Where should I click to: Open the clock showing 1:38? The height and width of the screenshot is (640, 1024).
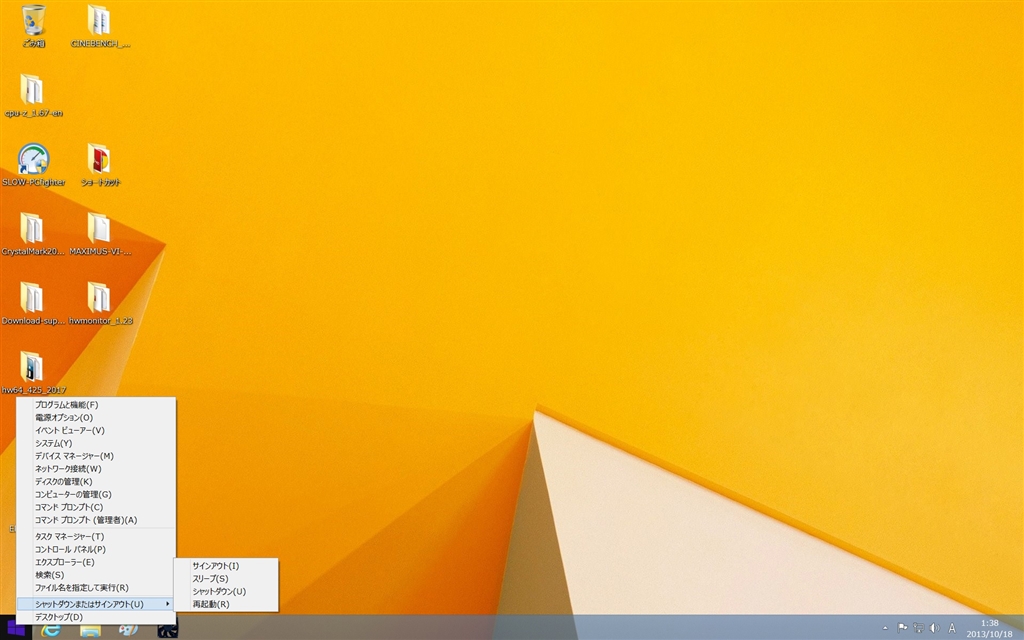point(989,628)
